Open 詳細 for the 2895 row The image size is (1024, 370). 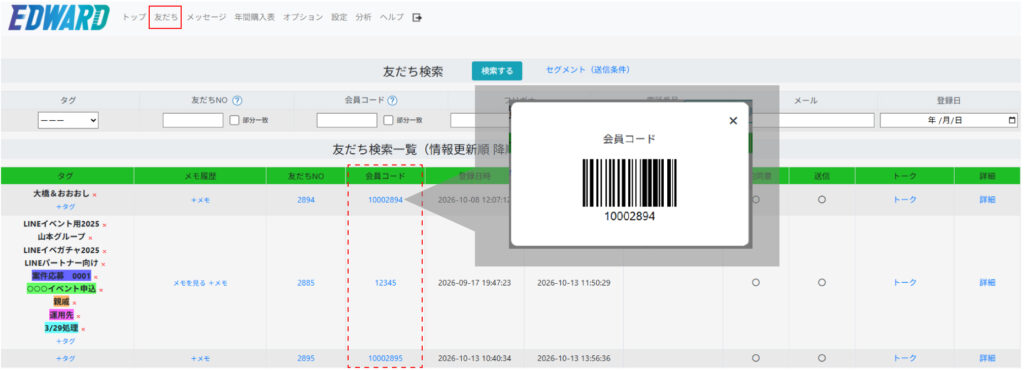pos(987,358)
